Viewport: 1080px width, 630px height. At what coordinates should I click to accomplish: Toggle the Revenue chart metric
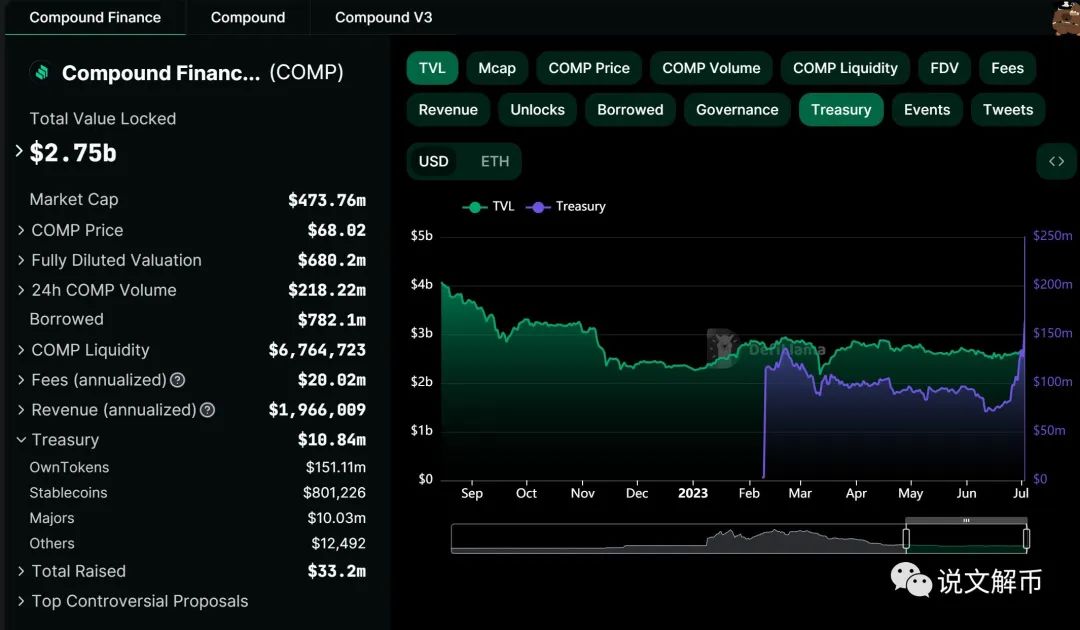448,109
